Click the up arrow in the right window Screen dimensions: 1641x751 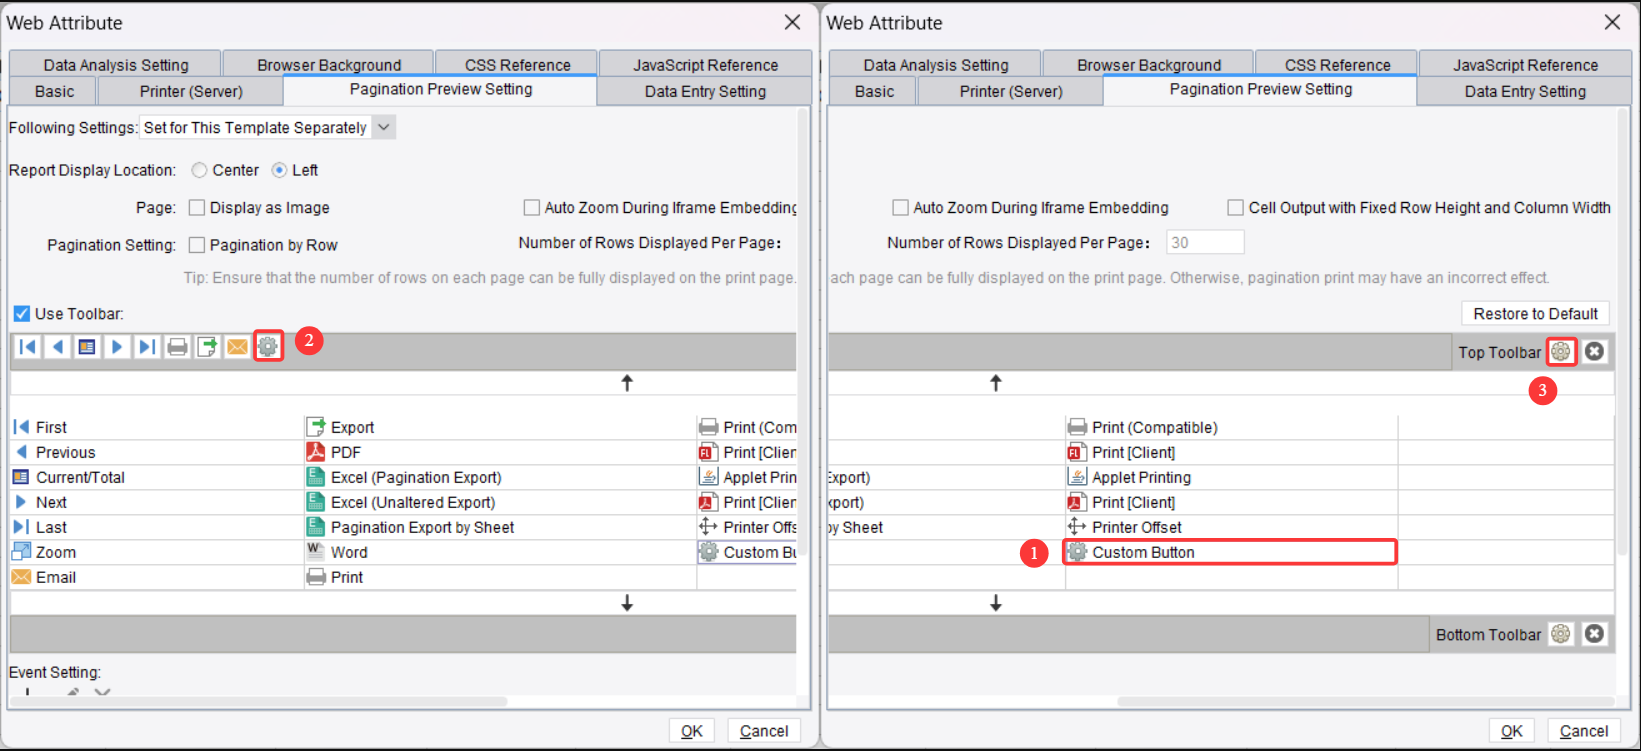coord(996,383)
